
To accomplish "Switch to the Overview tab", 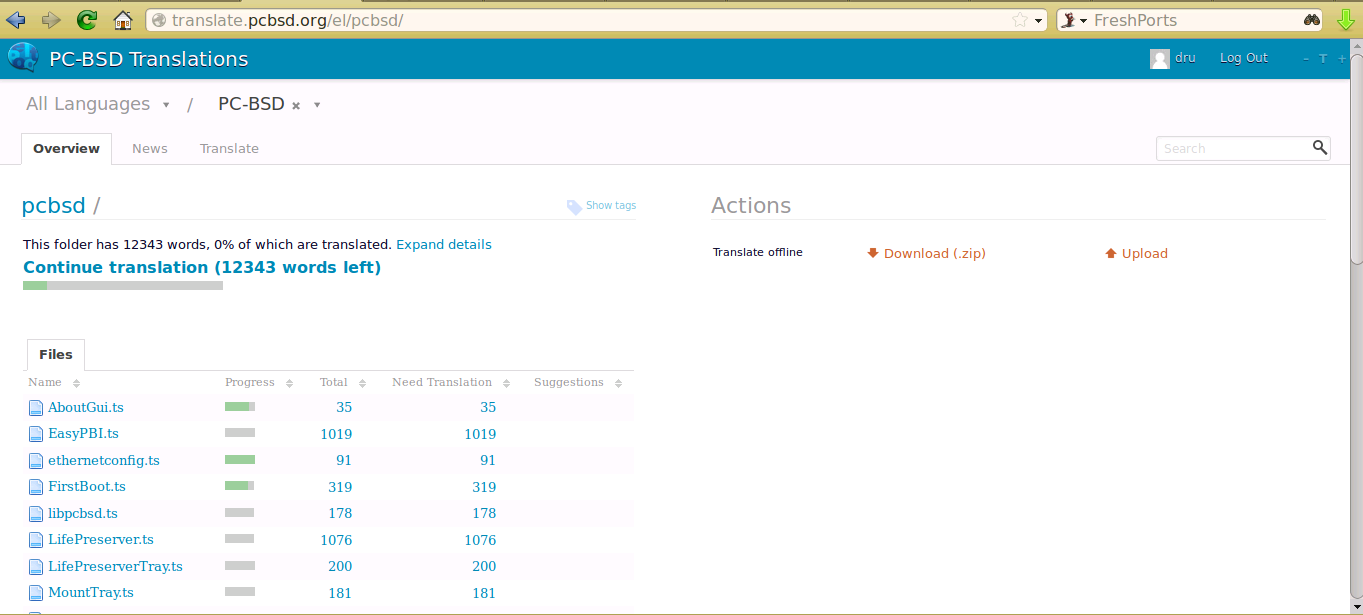I will pos(66,148).
